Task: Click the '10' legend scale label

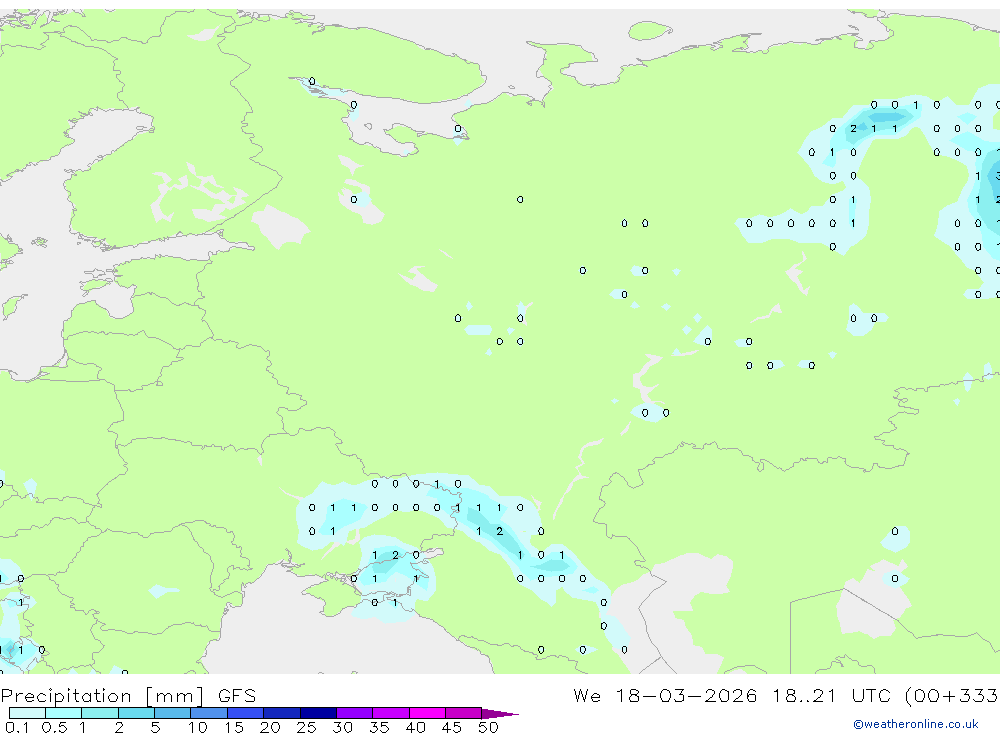Action: [198, 727]
